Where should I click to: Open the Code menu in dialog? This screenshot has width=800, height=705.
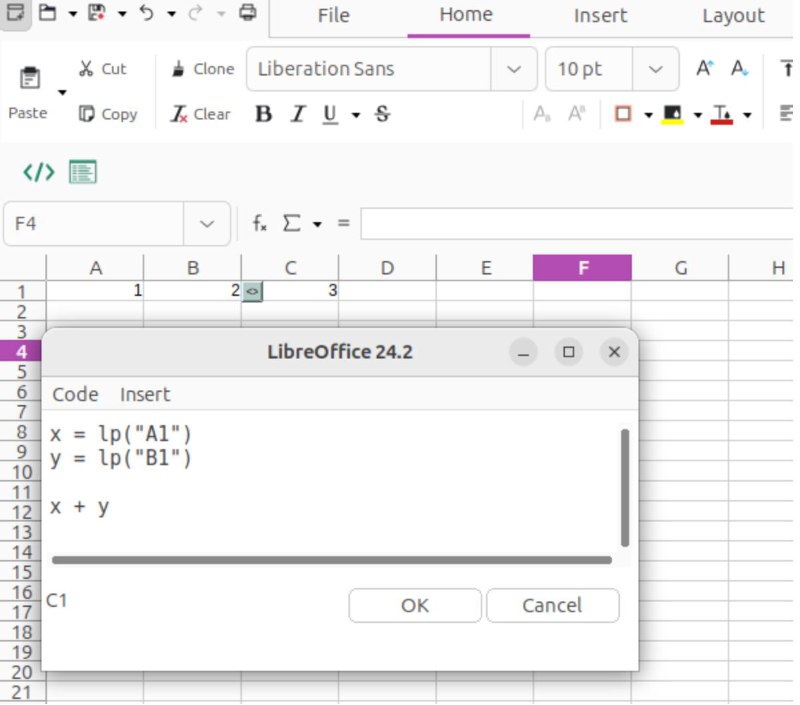click(x=75, y=394)
